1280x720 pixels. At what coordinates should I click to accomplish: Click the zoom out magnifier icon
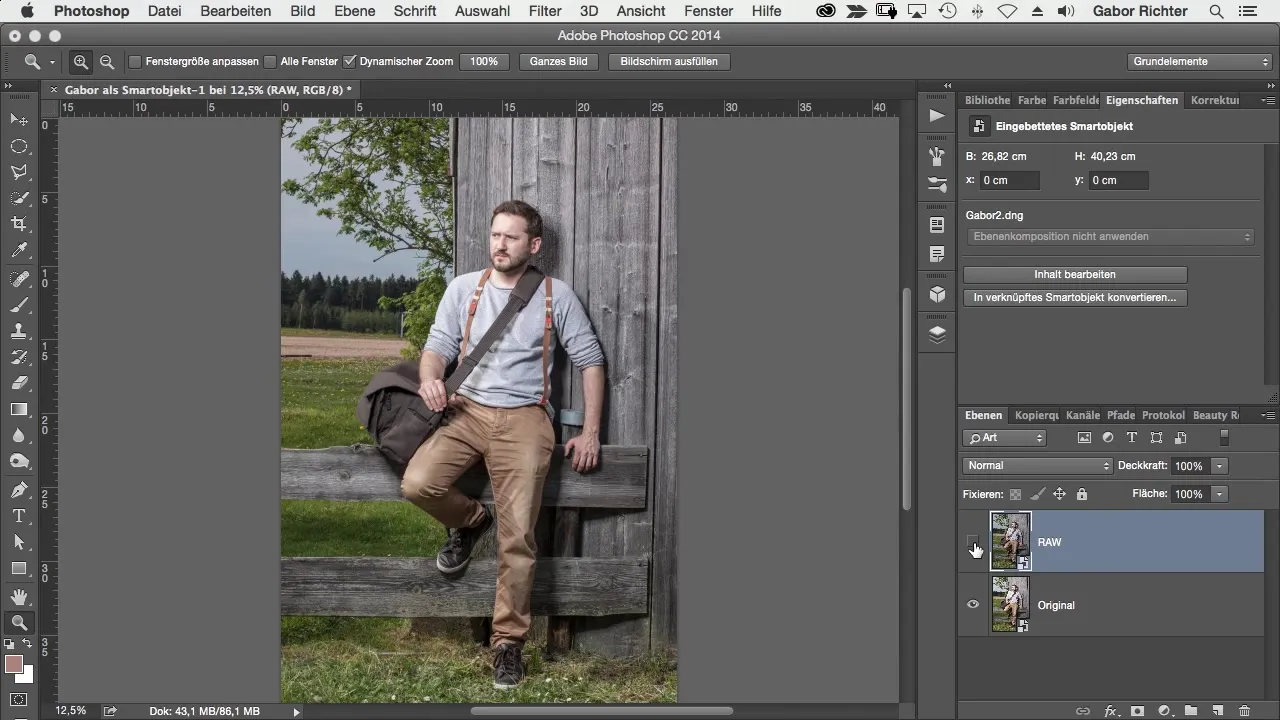click(107, 62)
